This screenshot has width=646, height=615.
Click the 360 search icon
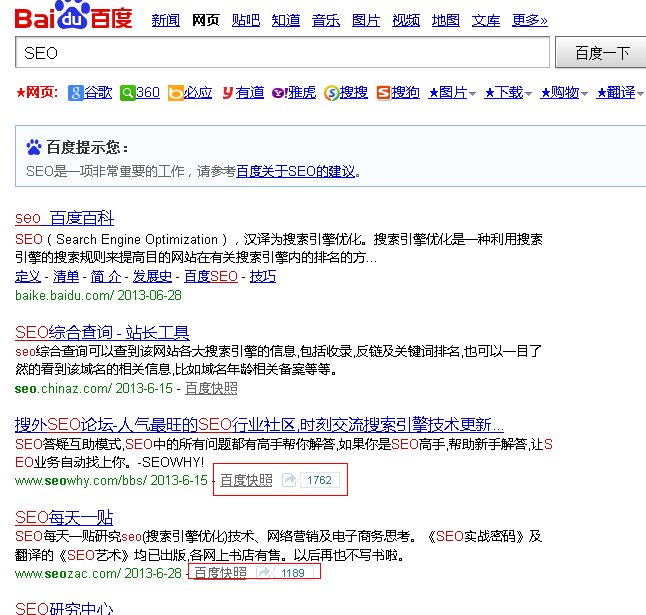coord(127,93)
